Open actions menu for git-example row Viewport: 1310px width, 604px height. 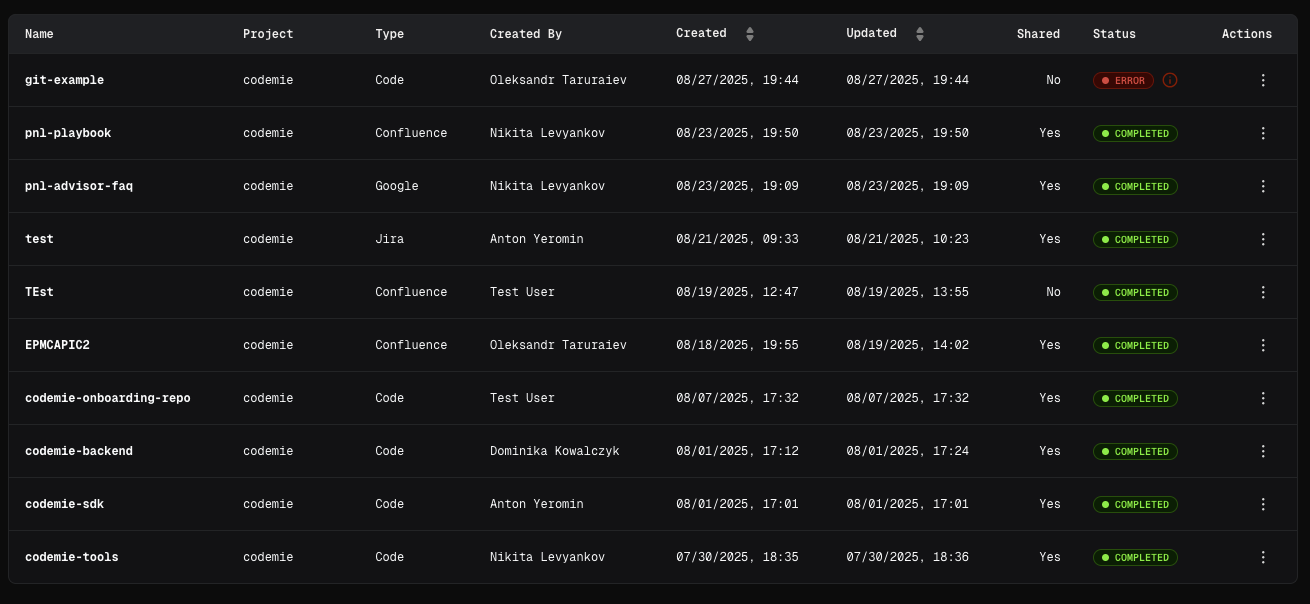coord(1263,80)
